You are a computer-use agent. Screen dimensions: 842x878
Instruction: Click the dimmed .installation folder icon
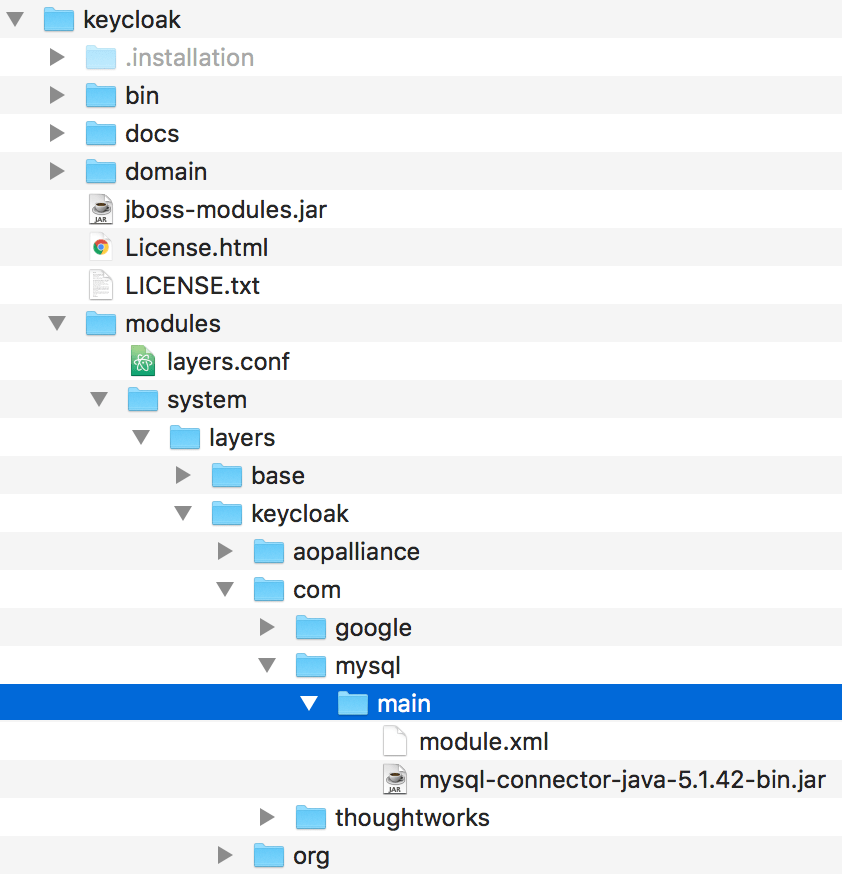[101, 57]
